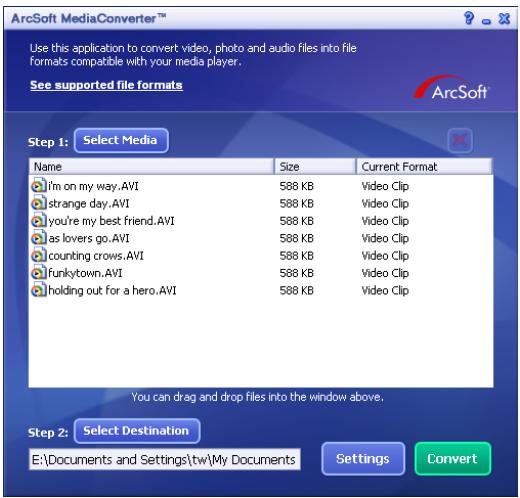Select file name holding out for a hero.AVI
520x498 pixels.
click(x=112, y=290)
